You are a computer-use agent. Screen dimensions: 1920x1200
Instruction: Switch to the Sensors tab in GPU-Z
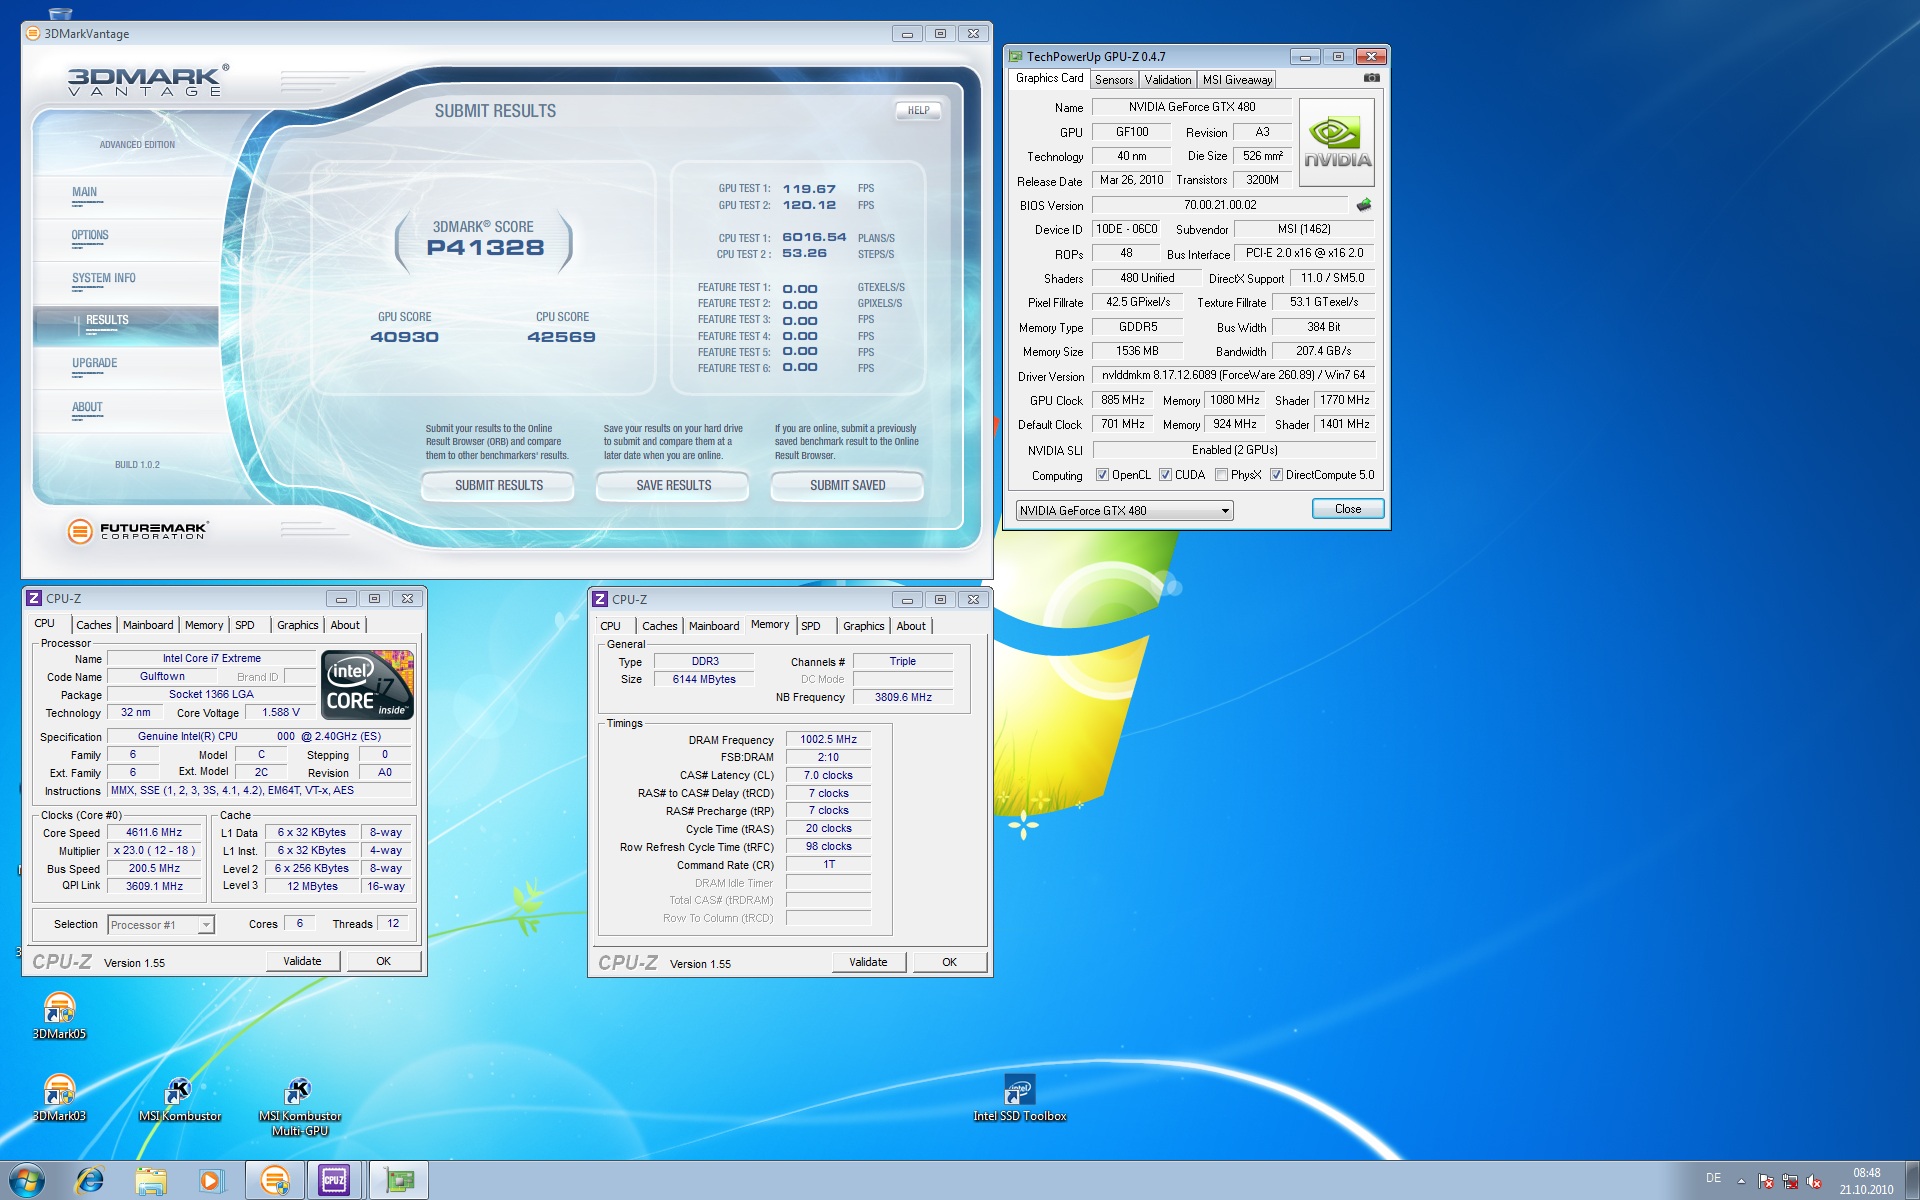click(x=1114, y=80)
